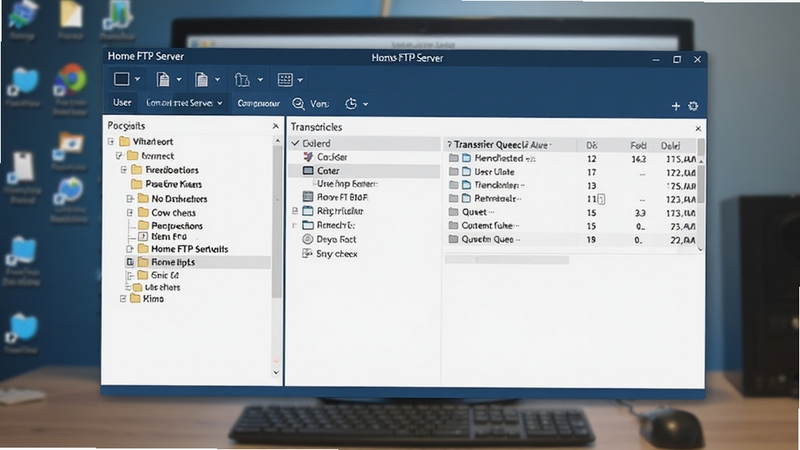This screenshot has width=800, height=450.
Task: Click horizontal scrollbar below transfer list
Action: click(507, 260)
